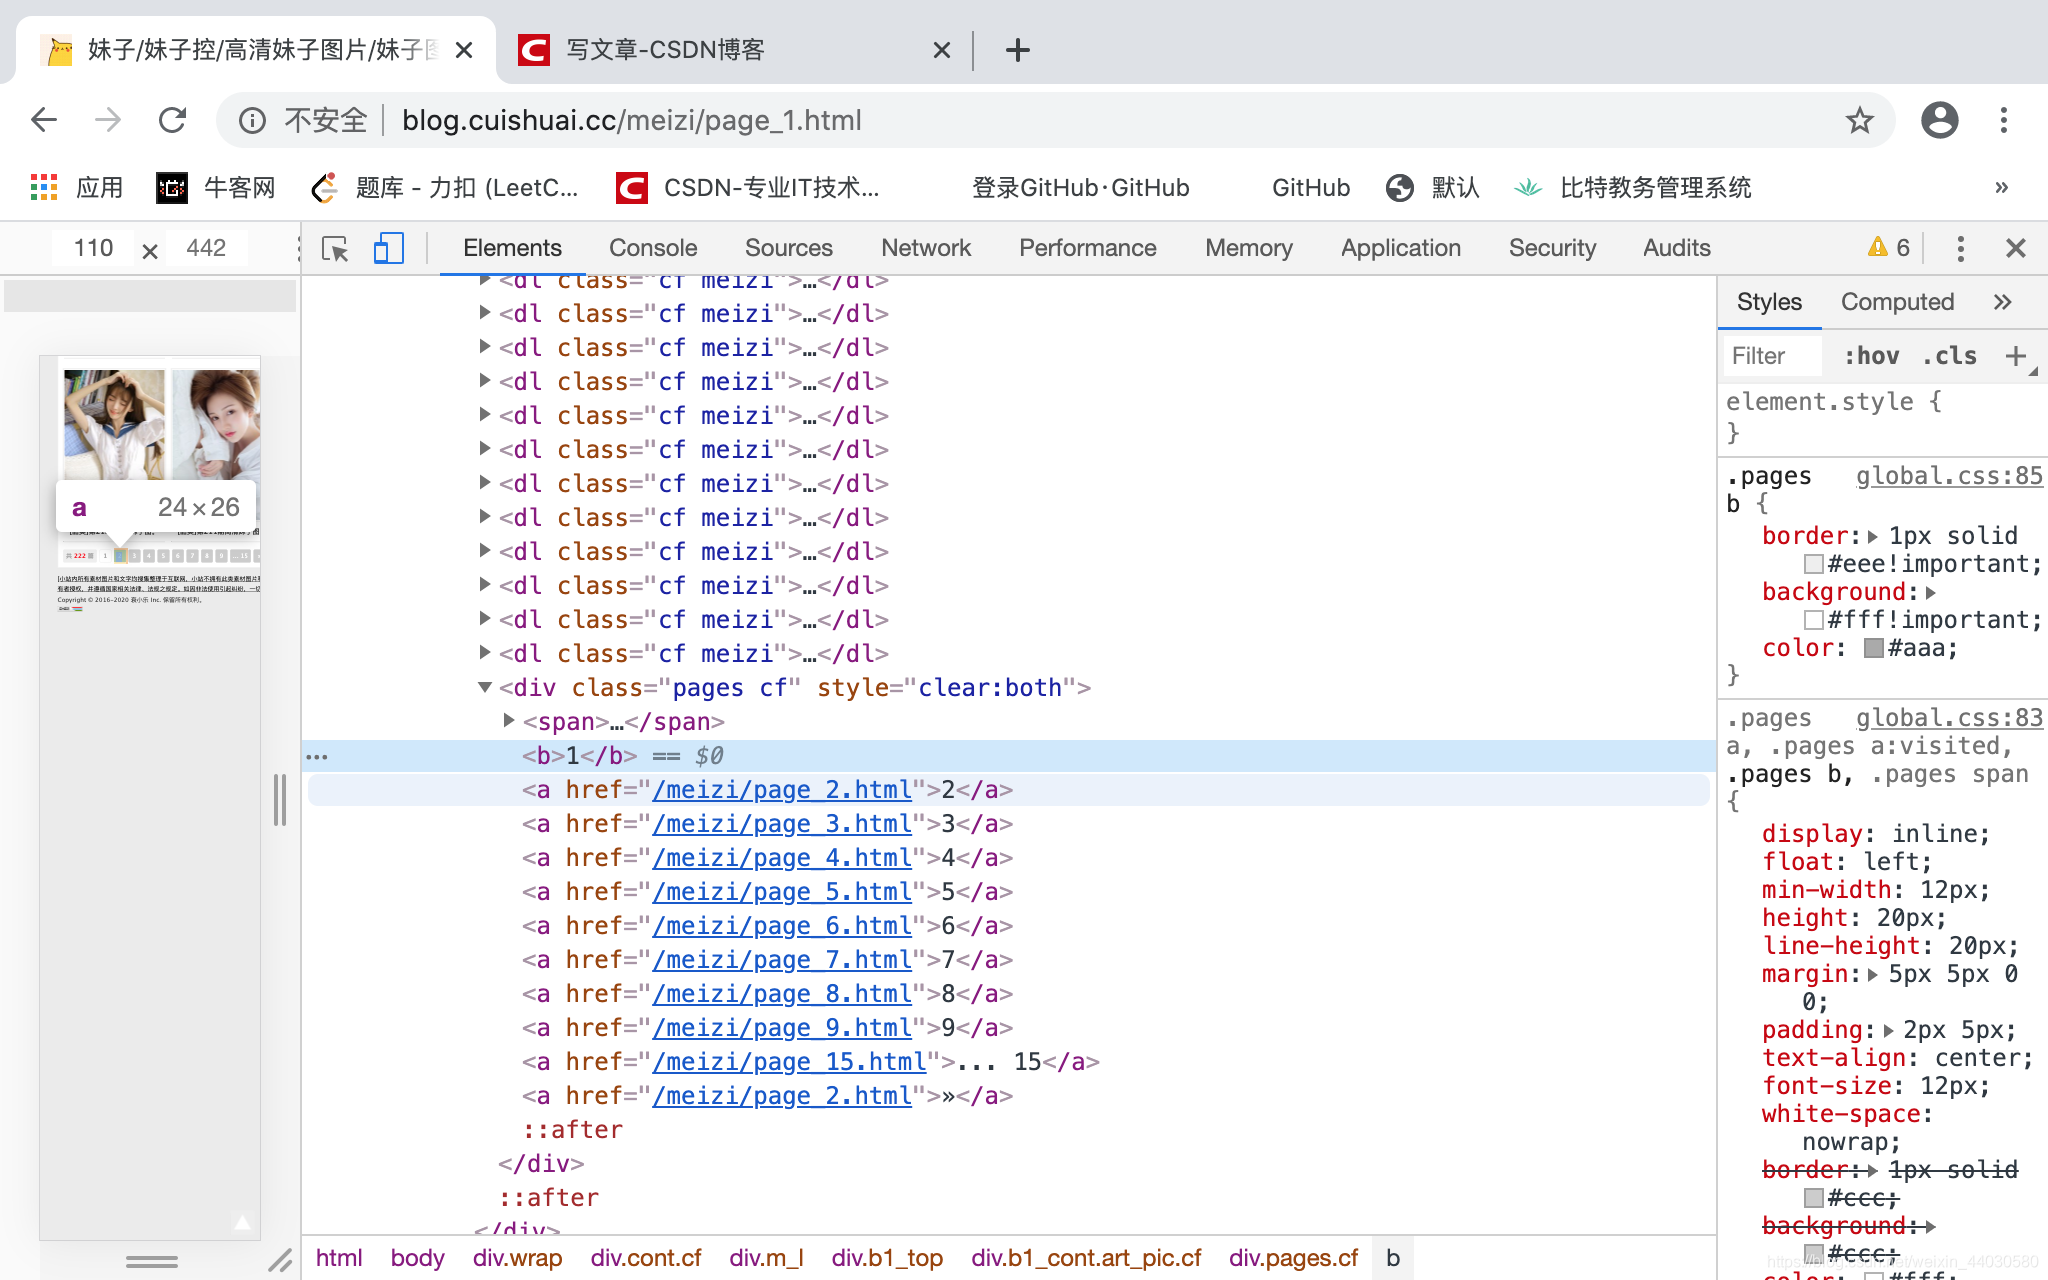The image size is (2048, 1280).
Task: Collapse the div class pages cf node
Action: [485, 687]
